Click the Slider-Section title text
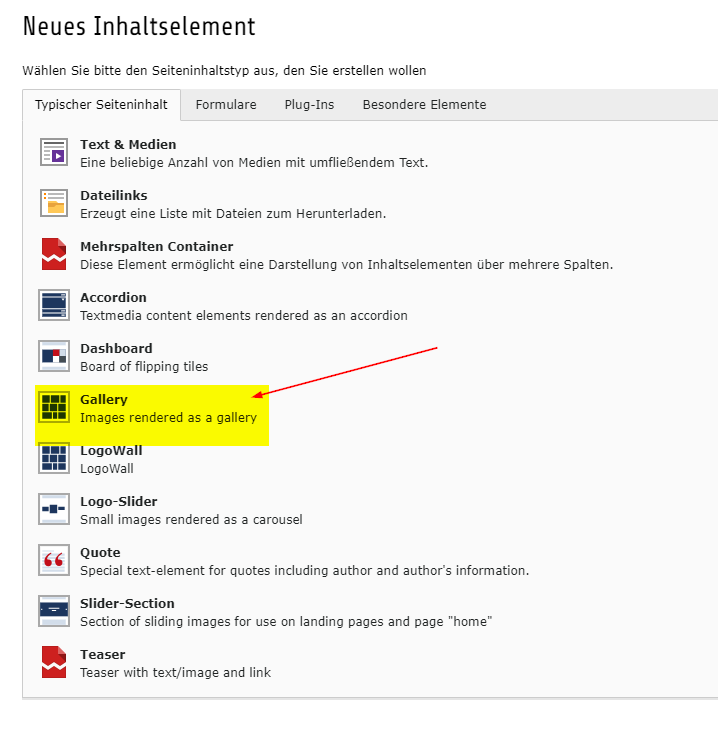718x736 pixels. 127,604
